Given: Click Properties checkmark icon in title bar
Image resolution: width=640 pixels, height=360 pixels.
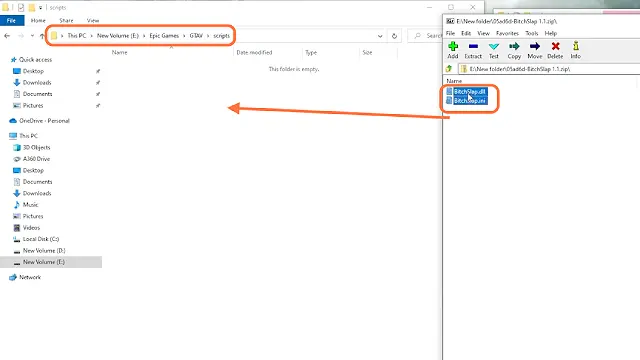Looking at the screenshot, I should pos(21,7).
